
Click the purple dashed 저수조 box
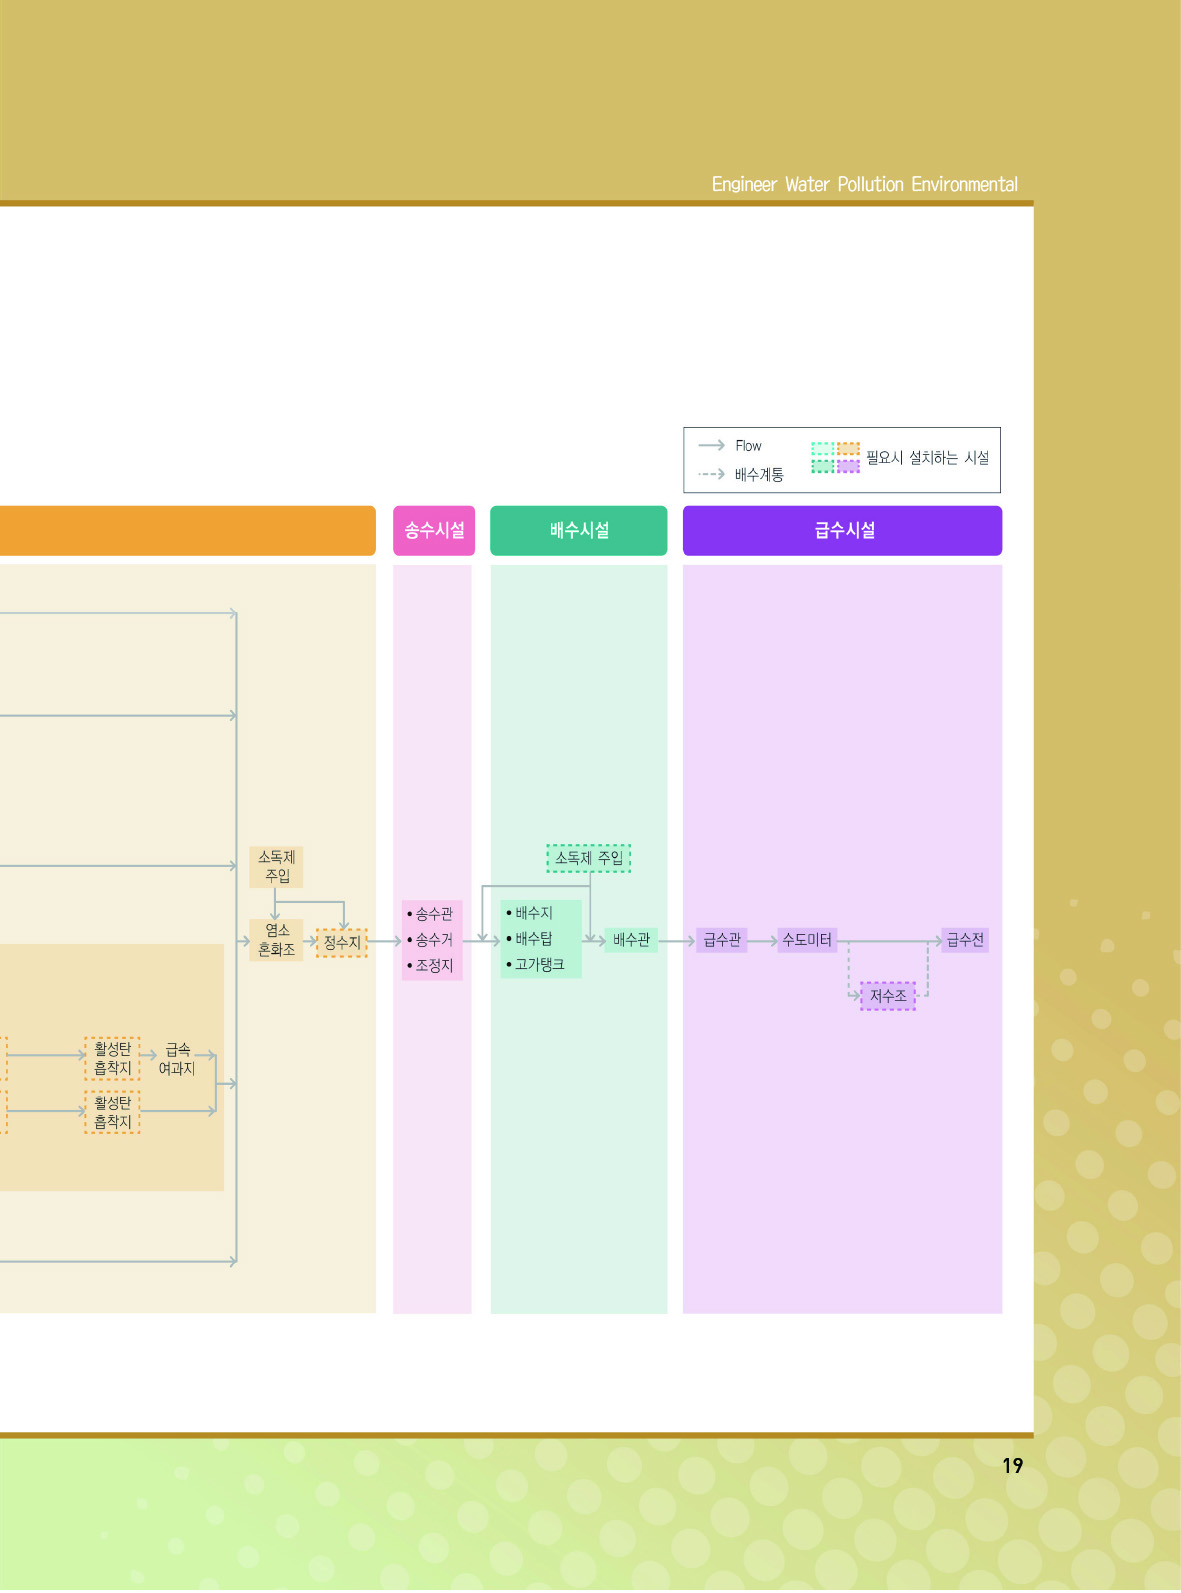(888, 996)
